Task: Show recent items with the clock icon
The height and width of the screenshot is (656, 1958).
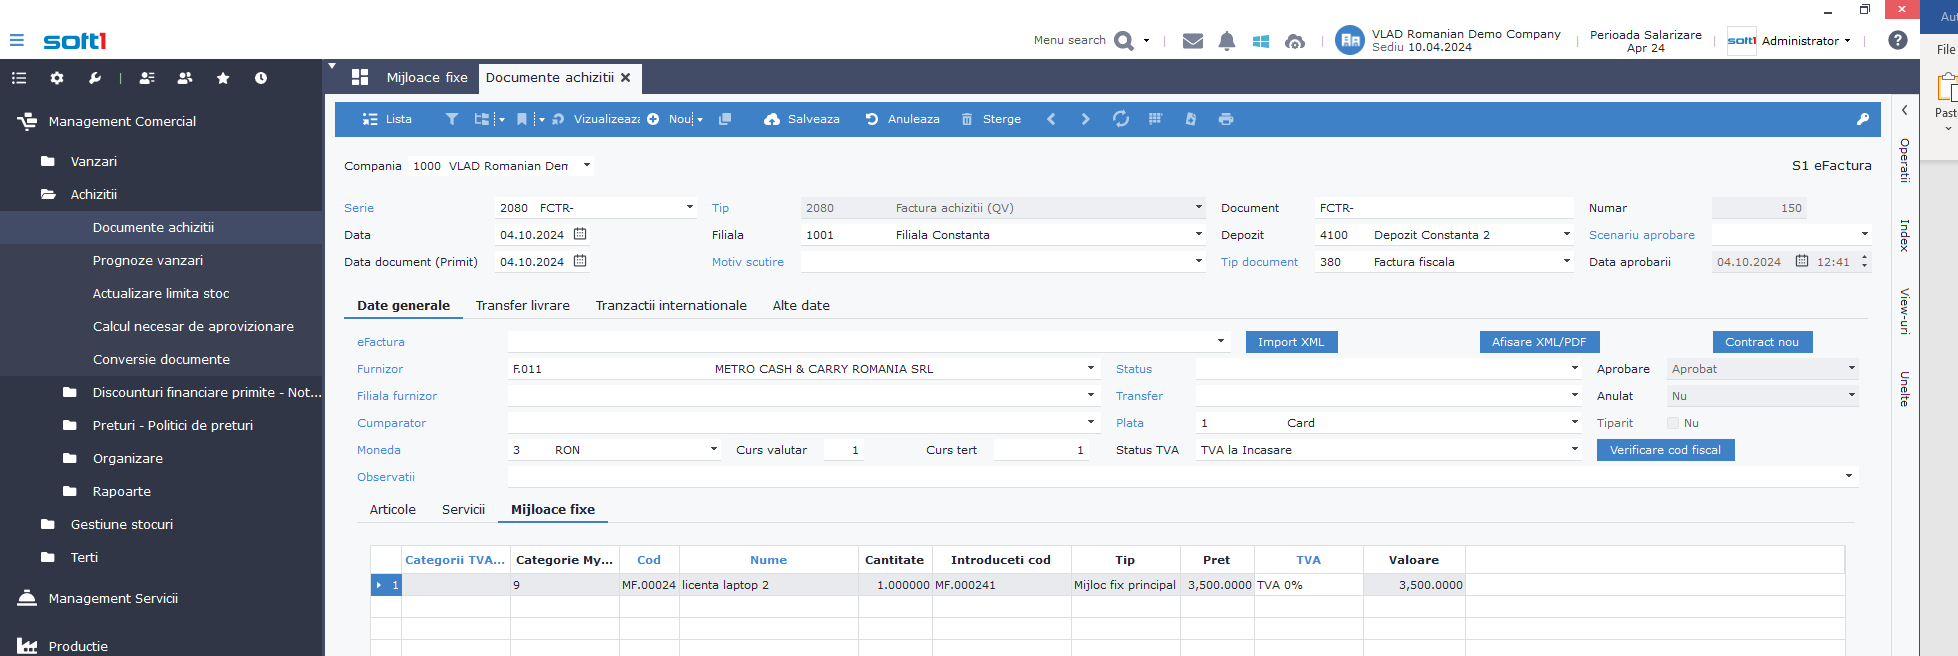Action: pos(261,78)
